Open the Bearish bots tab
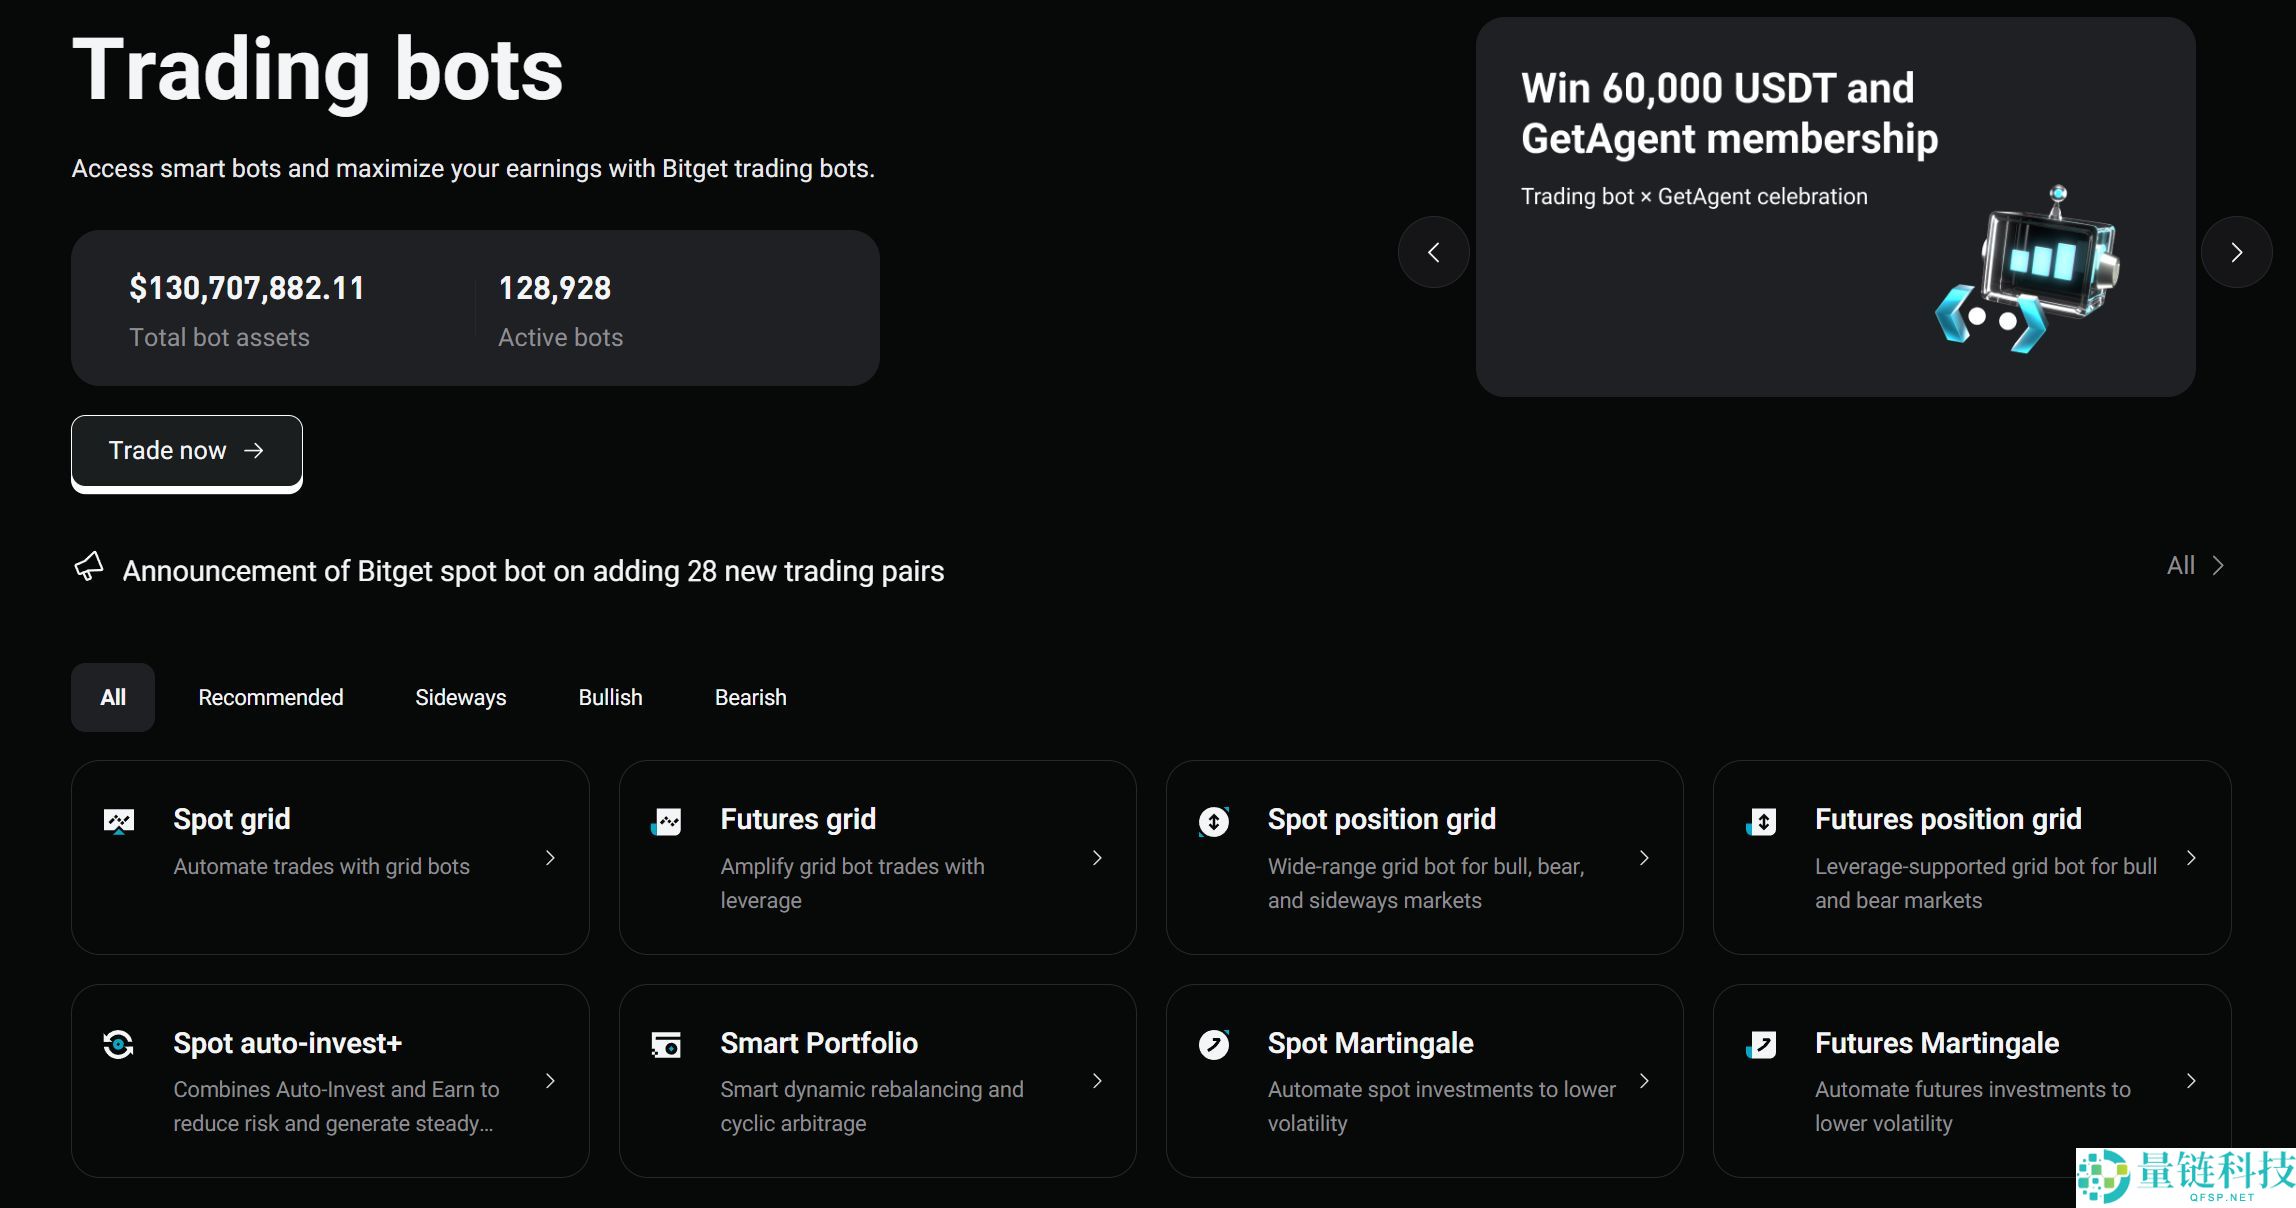The width and height of the screenshot is (2296, 1208). [x=750, y=697]
